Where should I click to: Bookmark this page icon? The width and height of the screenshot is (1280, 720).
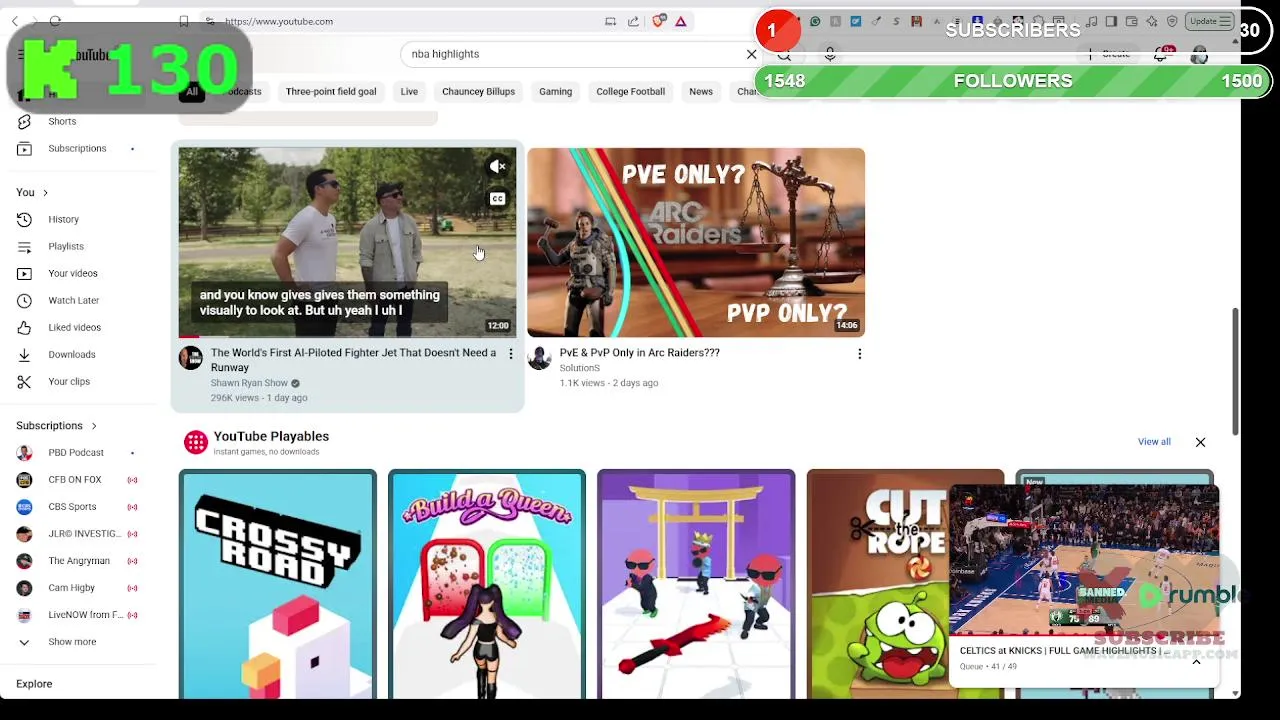184,21
